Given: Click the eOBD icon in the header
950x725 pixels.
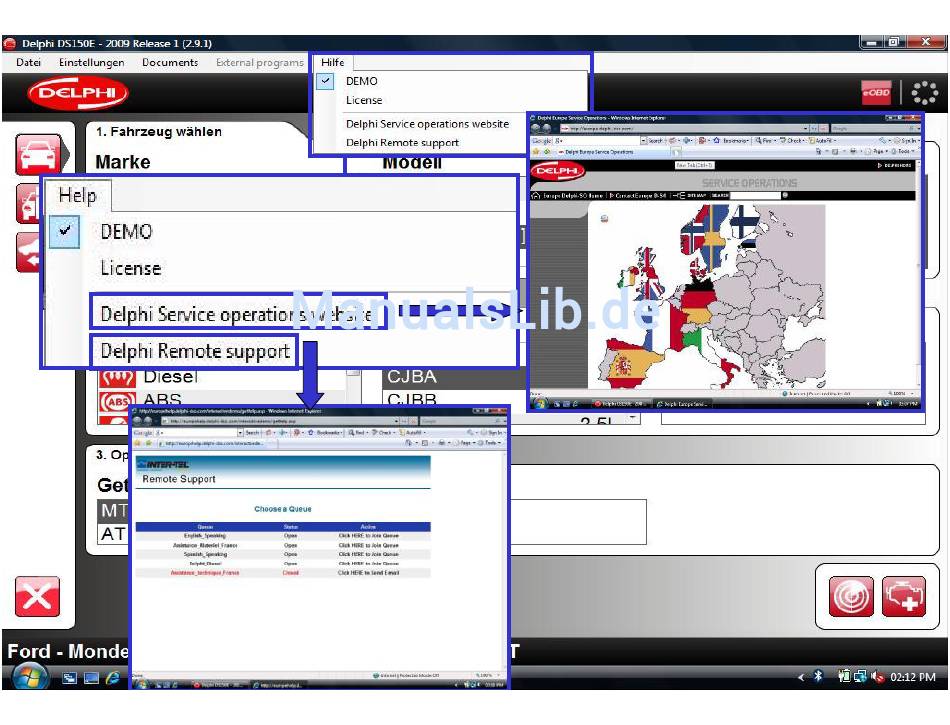Looking at the screenshot, I should point(876,93).
